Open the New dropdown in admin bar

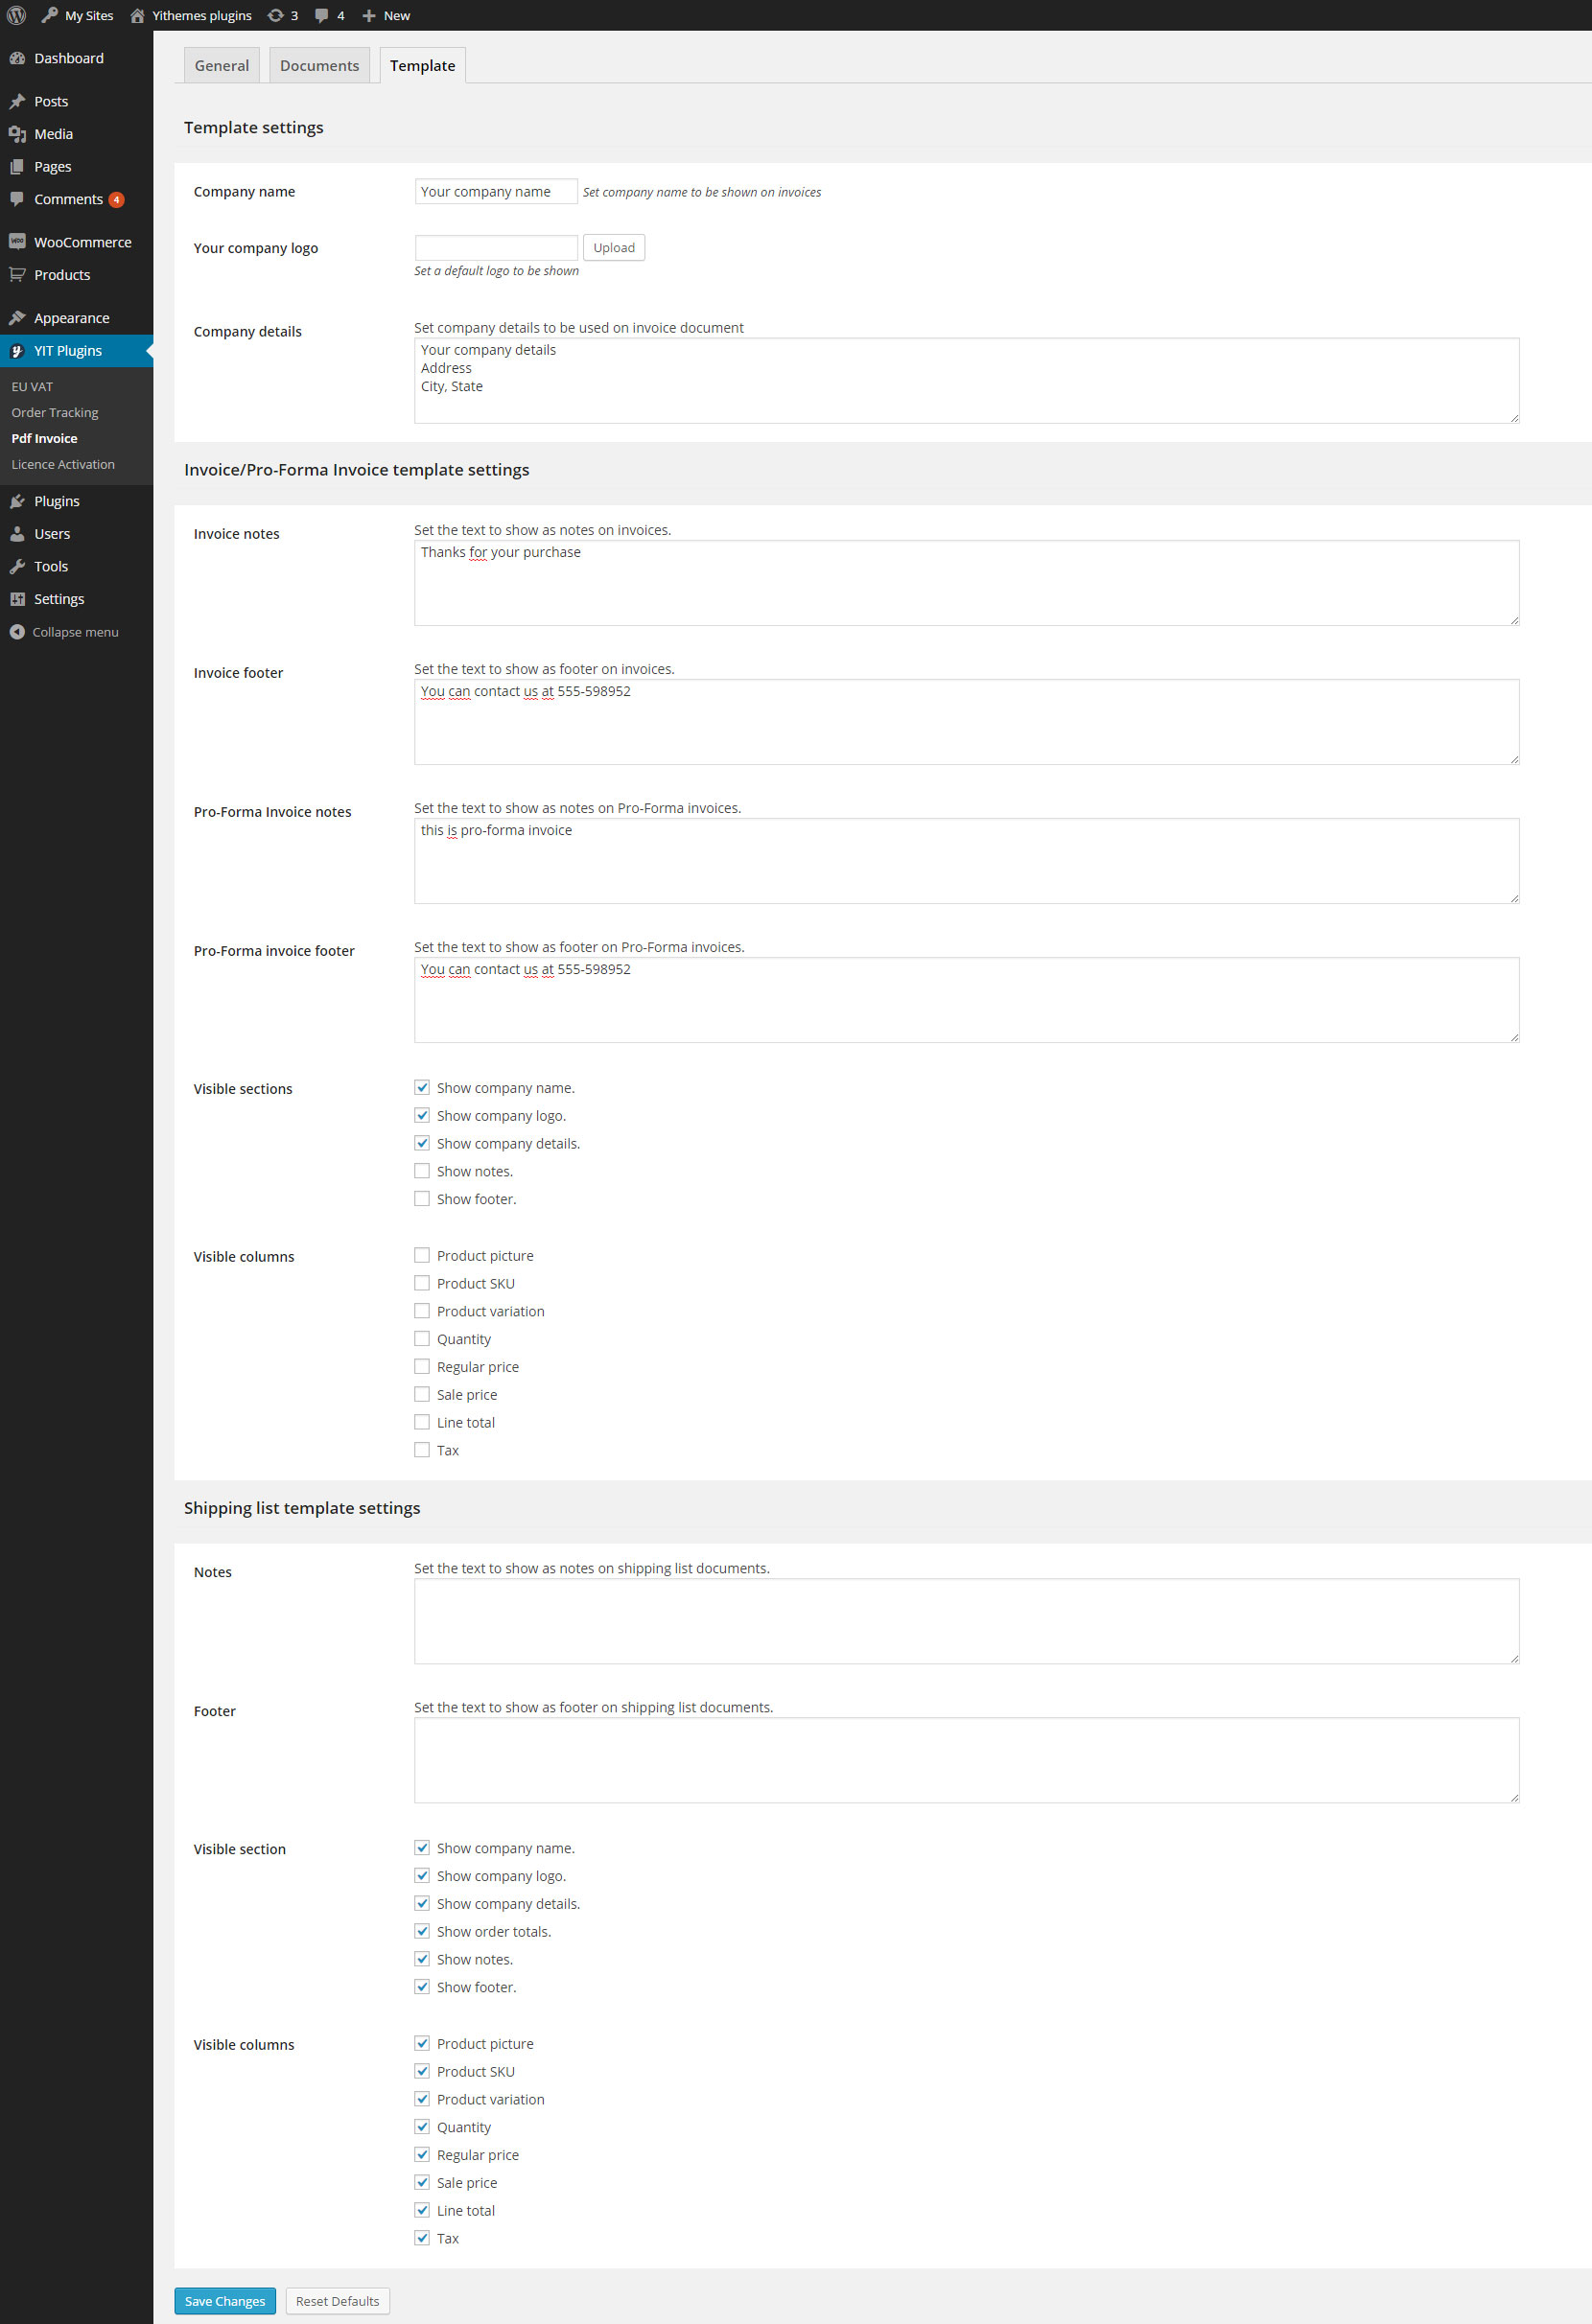pos(385,15)
